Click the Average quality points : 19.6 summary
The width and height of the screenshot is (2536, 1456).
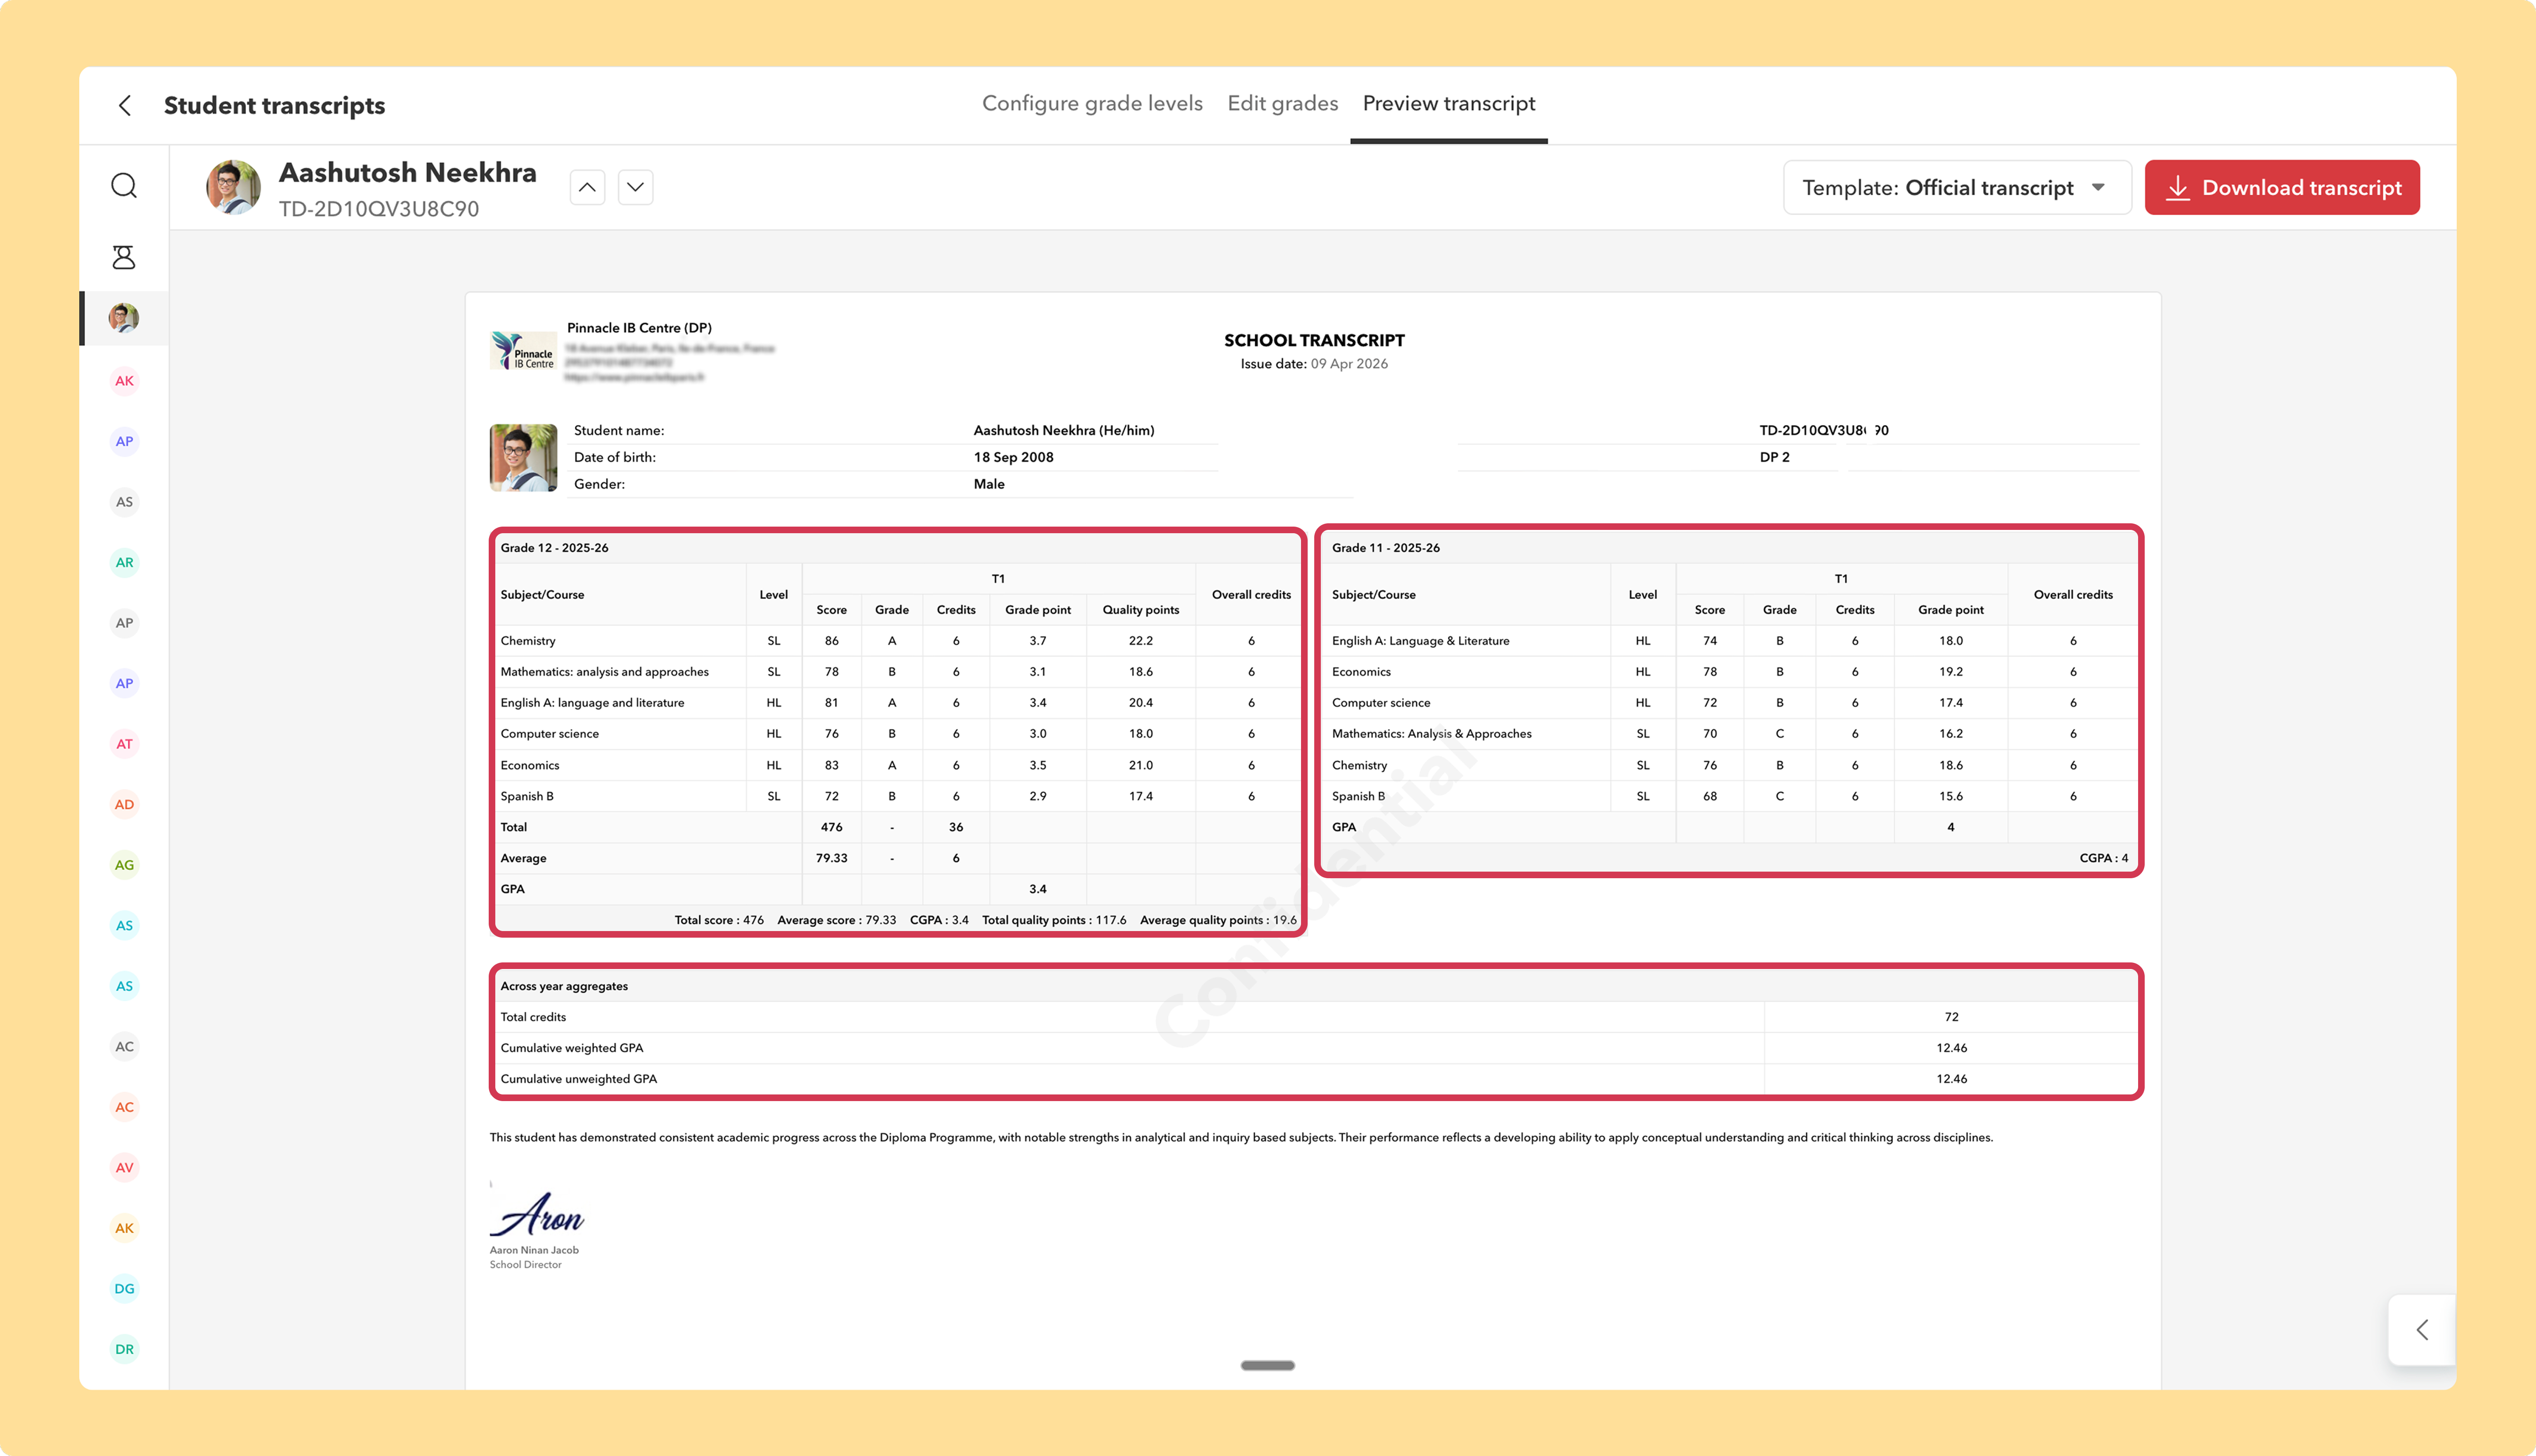(x=1218, y=920)
